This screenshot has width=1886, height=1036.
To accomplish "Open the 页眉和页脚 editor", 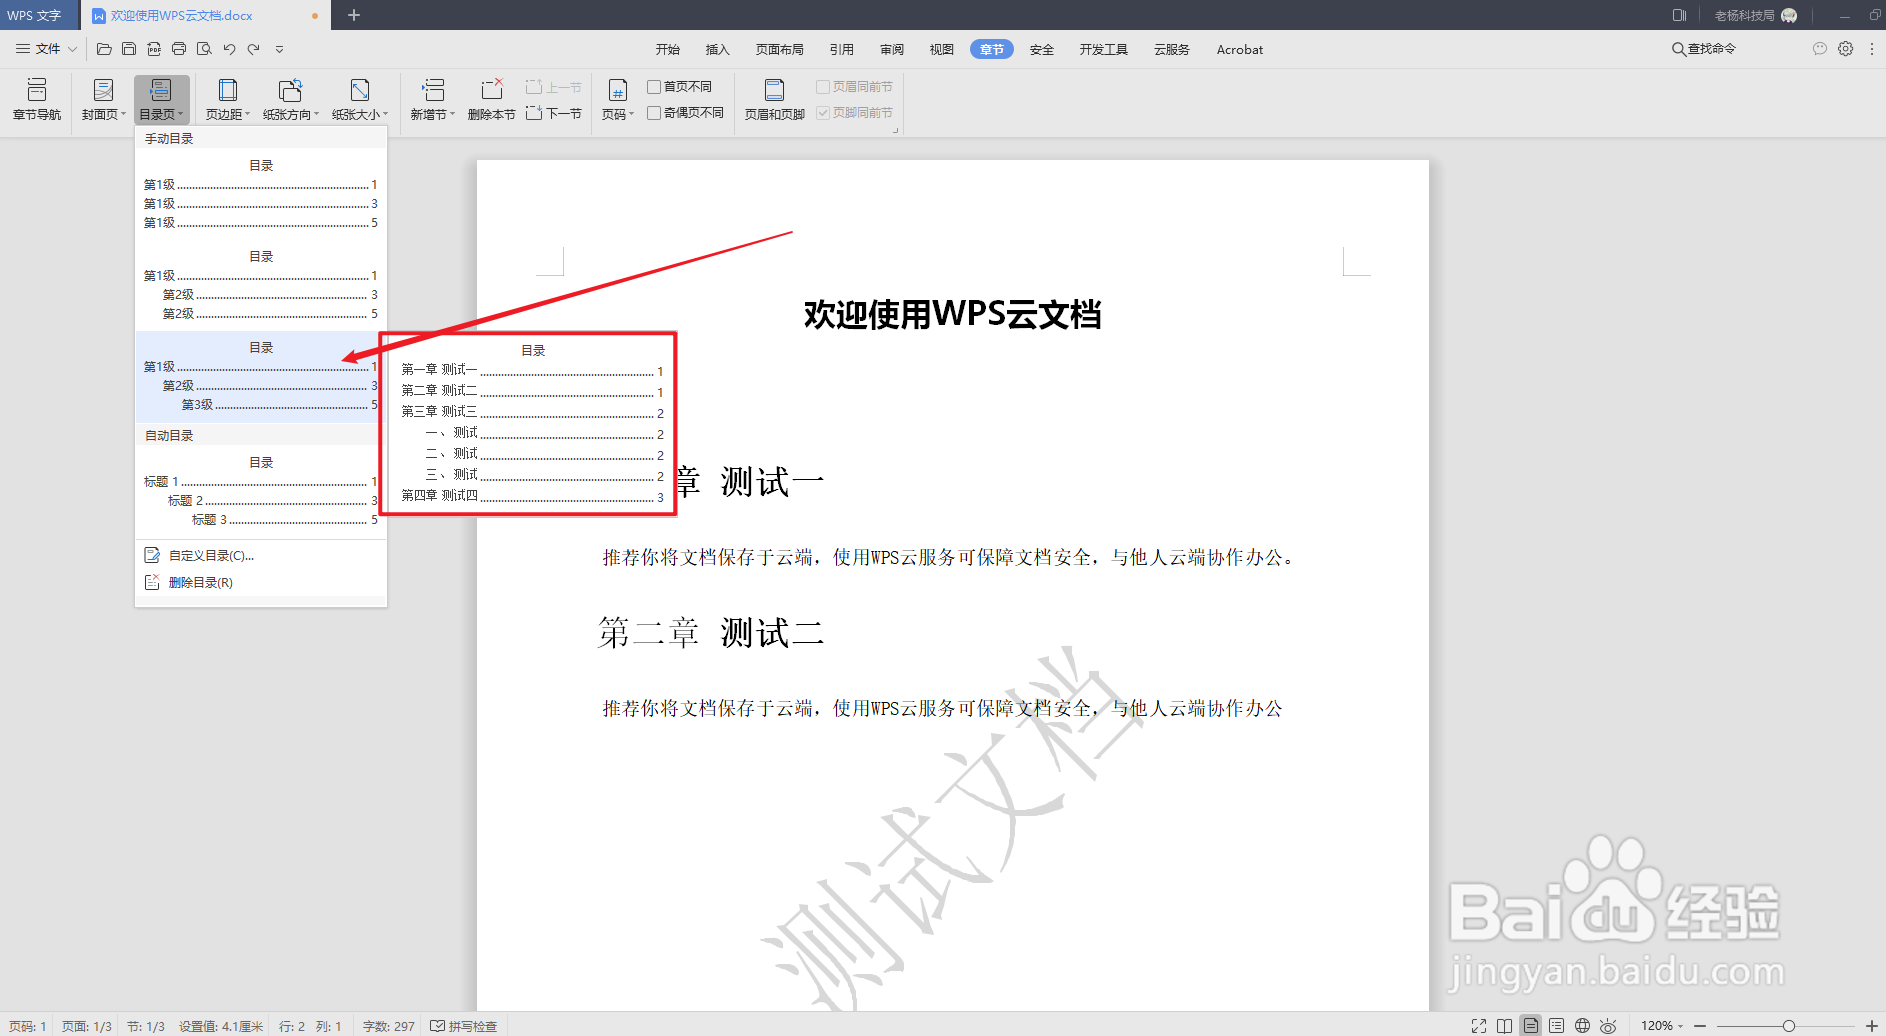I will [x=773, y=99].
